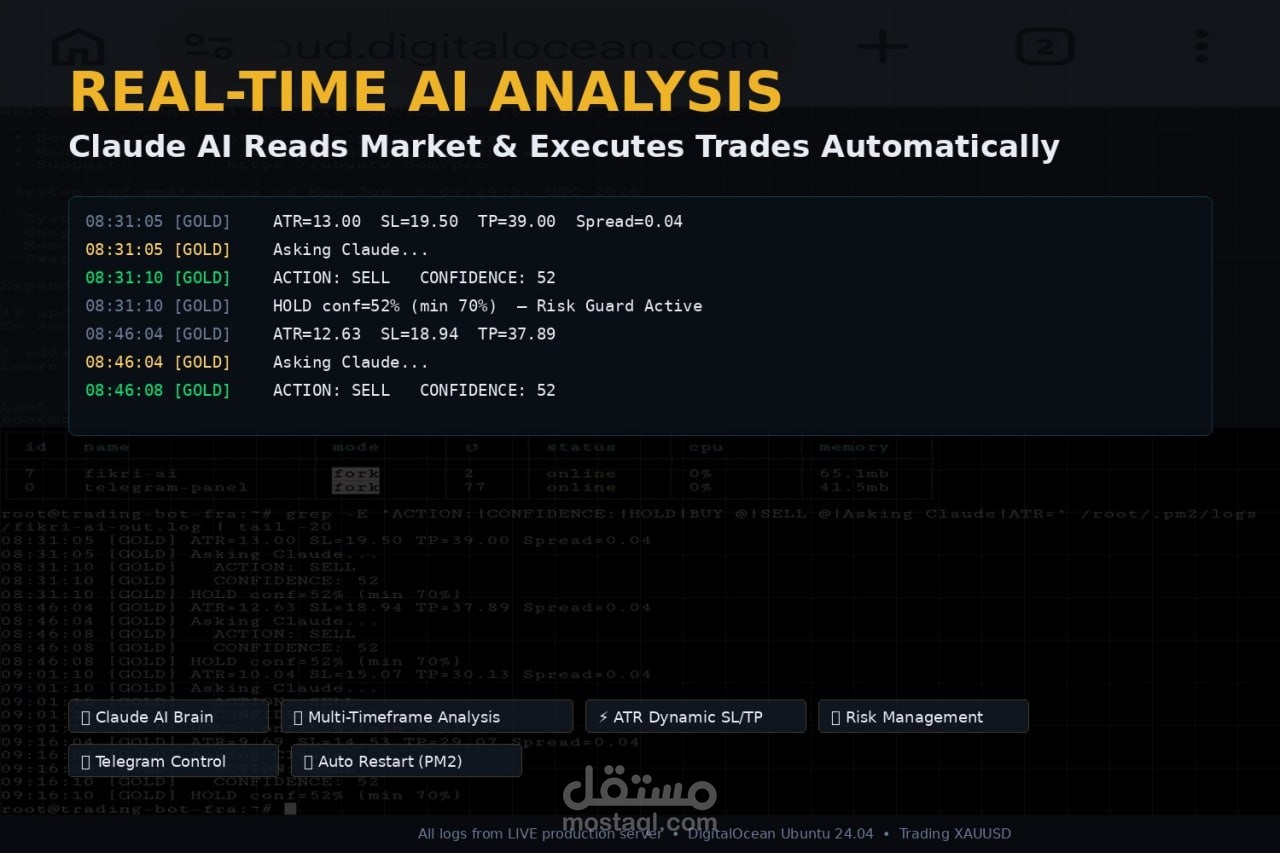Open the tab switcher showing 2 tabs
The height and width of the screenshot is (853, 1280).
[1045, 46]
